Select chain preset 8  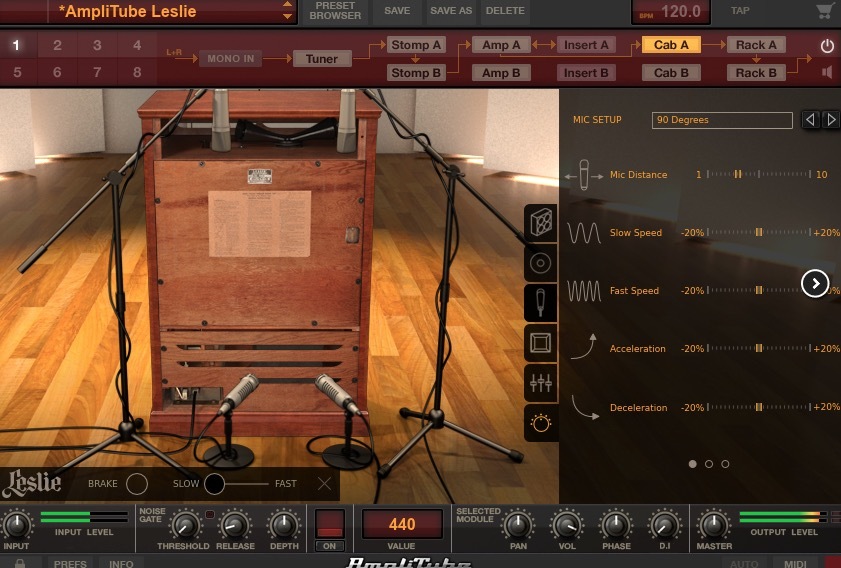(137, 72)
